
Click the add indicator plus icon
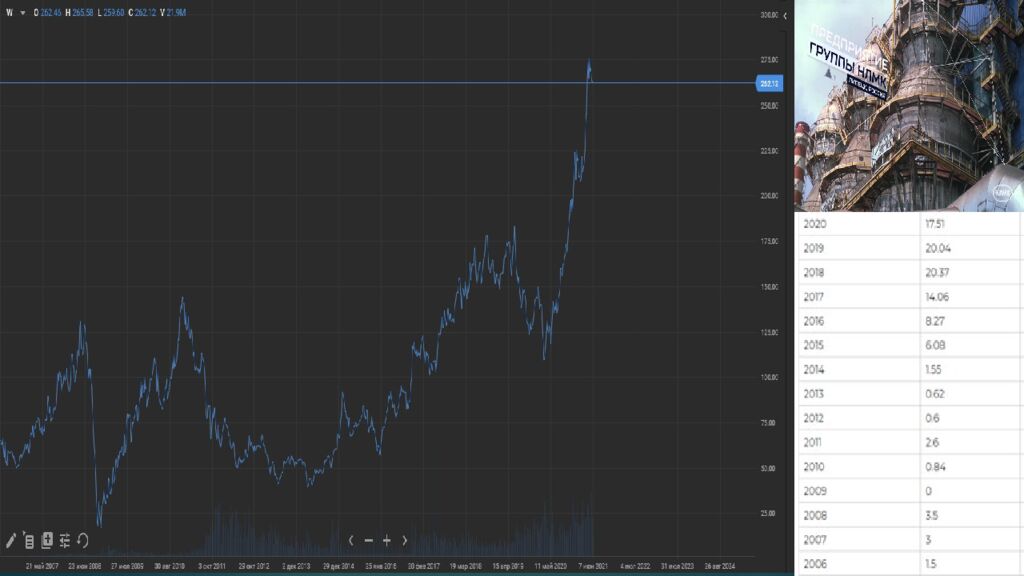coord(47,540)
